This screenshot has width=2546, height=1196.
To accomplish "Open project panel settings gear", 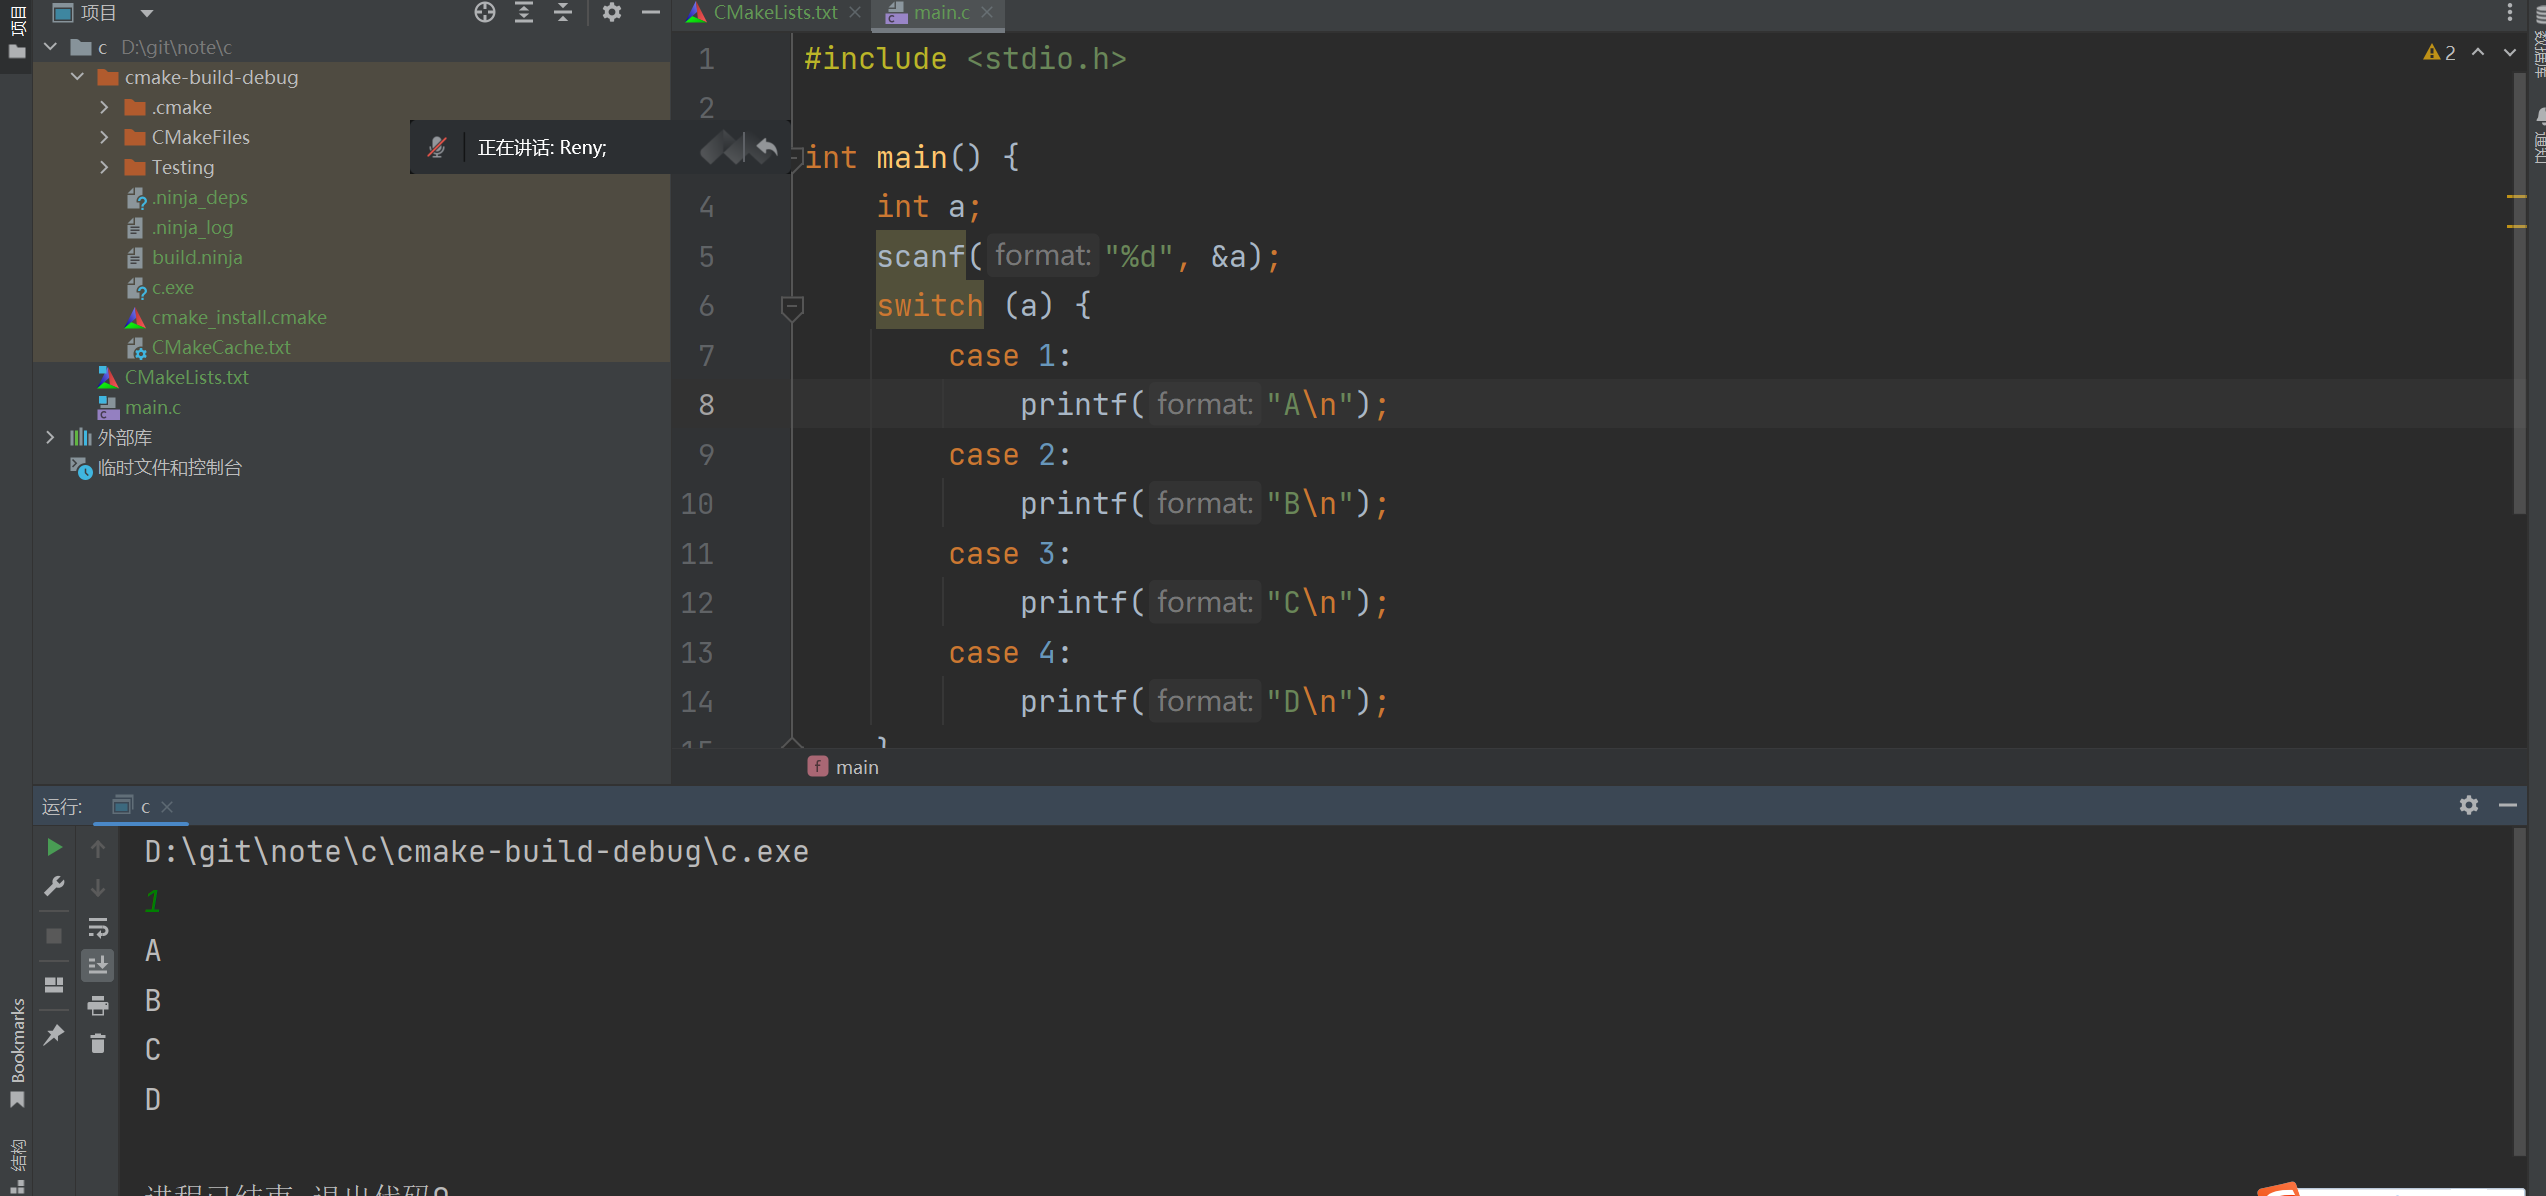I will [612, 12].
